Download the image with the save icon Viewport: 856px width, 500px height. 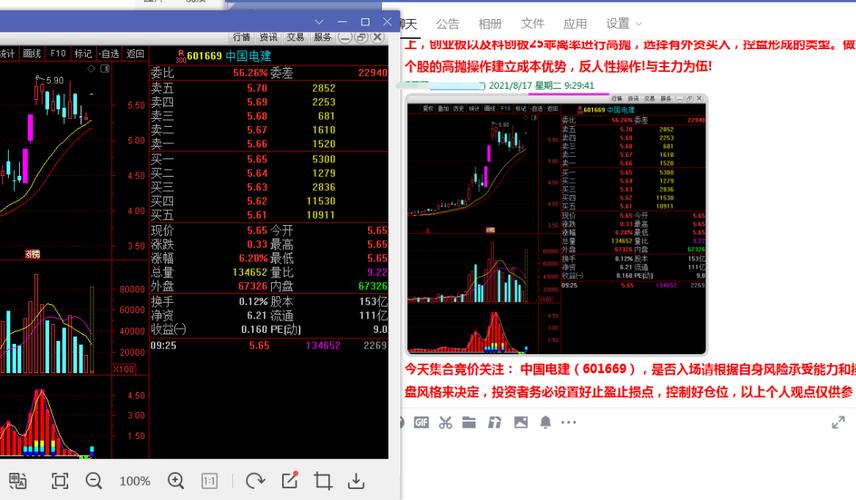[x=356, y=481]
